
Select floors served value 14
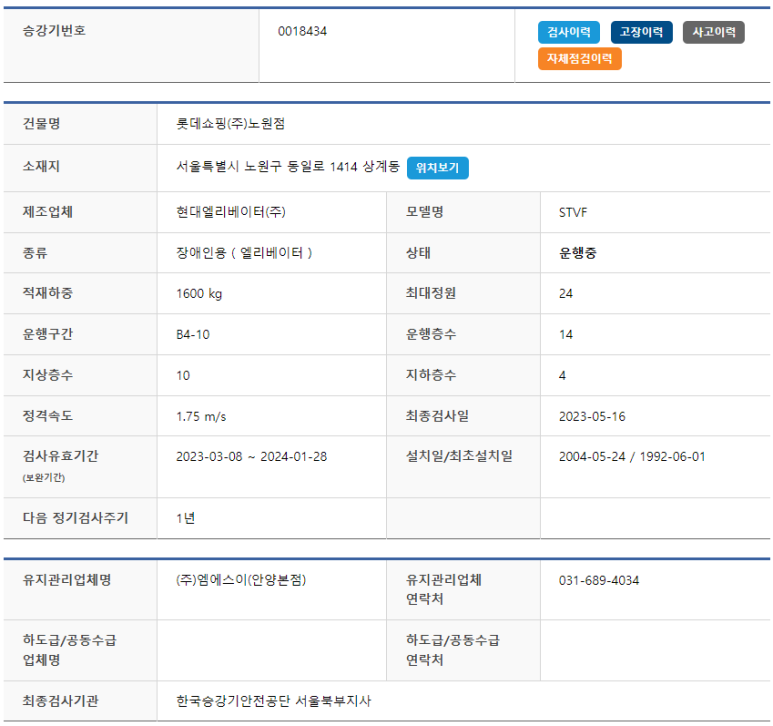(565, 335)
